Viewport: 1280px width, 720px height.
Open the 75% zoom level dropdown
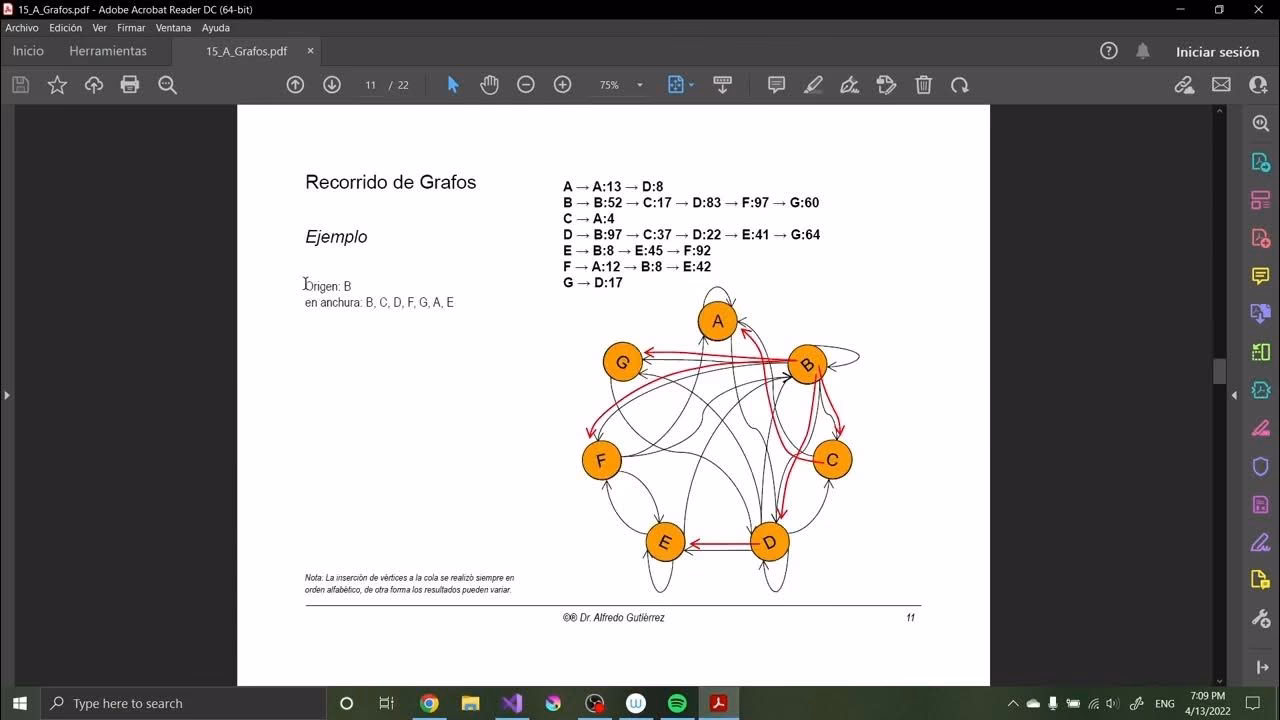click(x=620, y=85)
